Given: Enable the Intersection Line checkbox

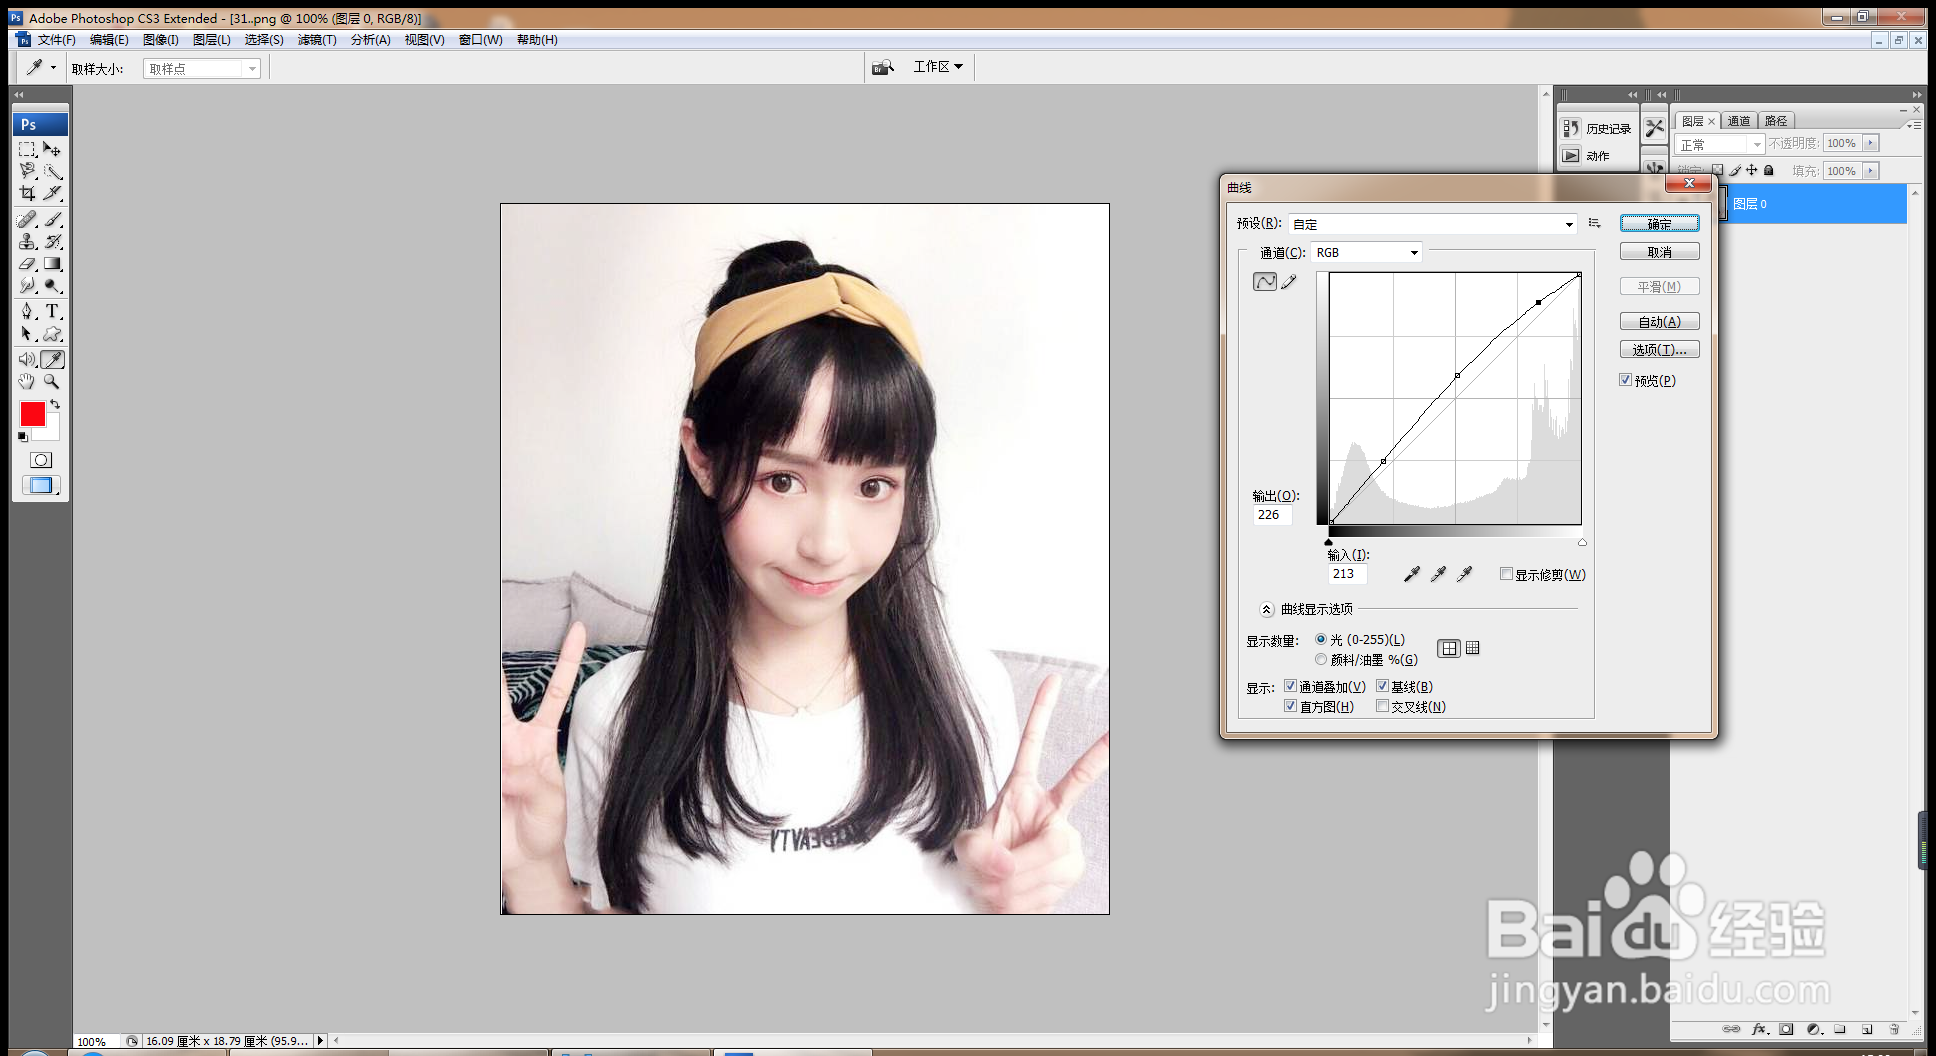Looking at the screenshot, I should pos(1382,706).
